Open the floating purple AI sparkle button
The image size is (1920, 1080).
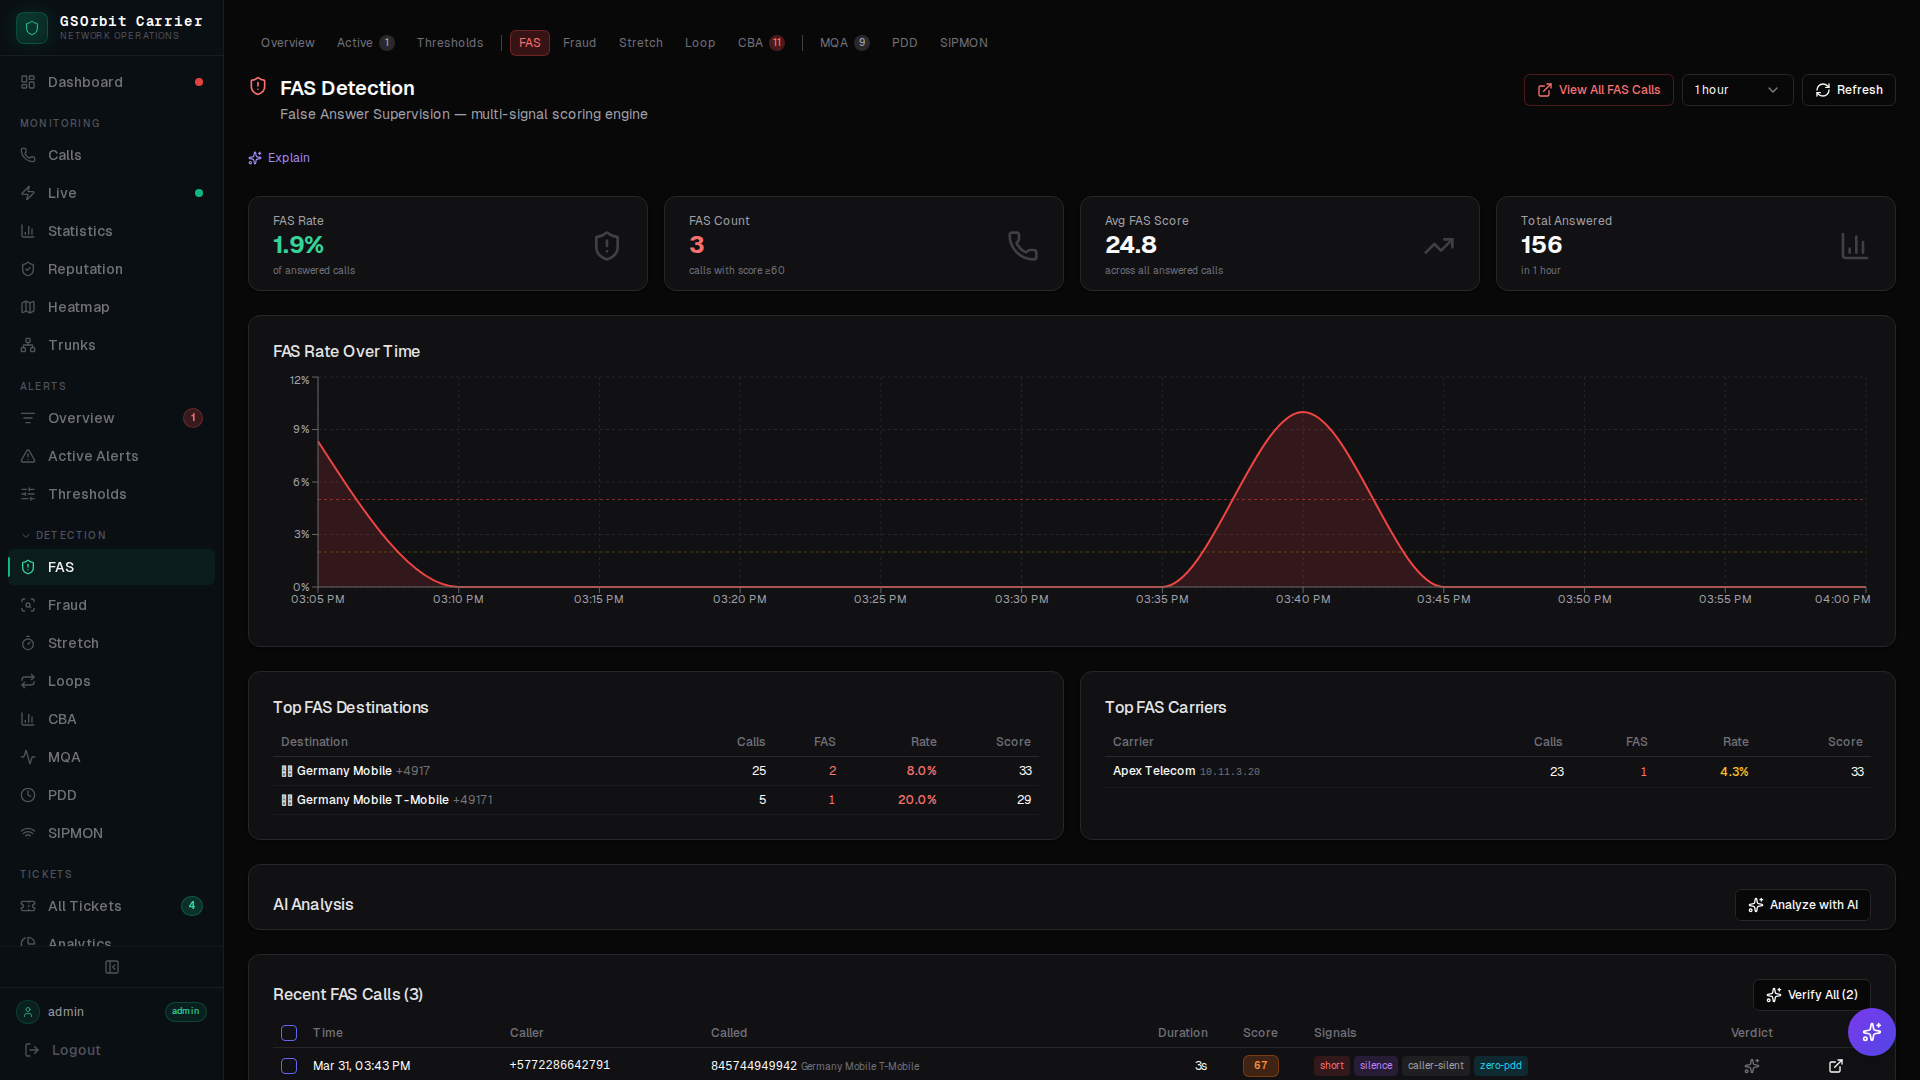[x=1872, y=1032]
